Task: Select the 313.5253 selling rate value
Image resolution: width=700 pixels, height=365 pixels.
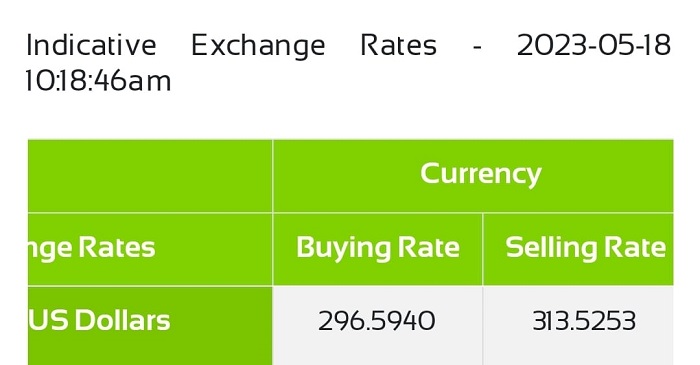Action: tap(584, 321)
